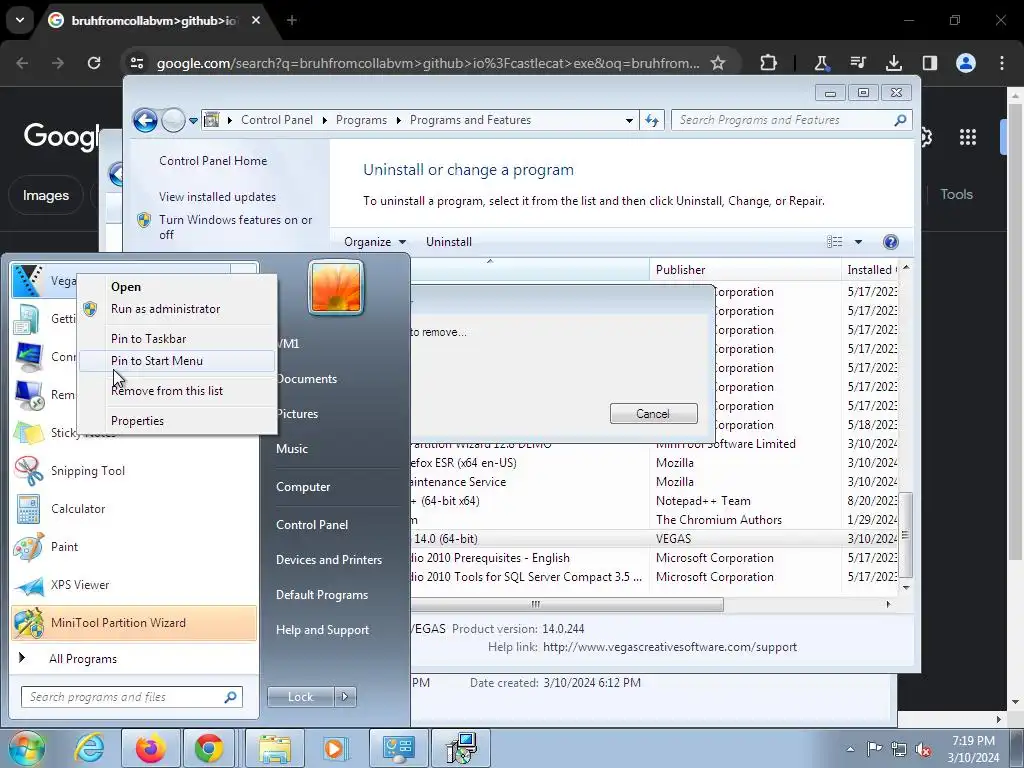Open the view options dropdown arrow
The height and width of the screenshot is (768, 1024).
[858, 242]
